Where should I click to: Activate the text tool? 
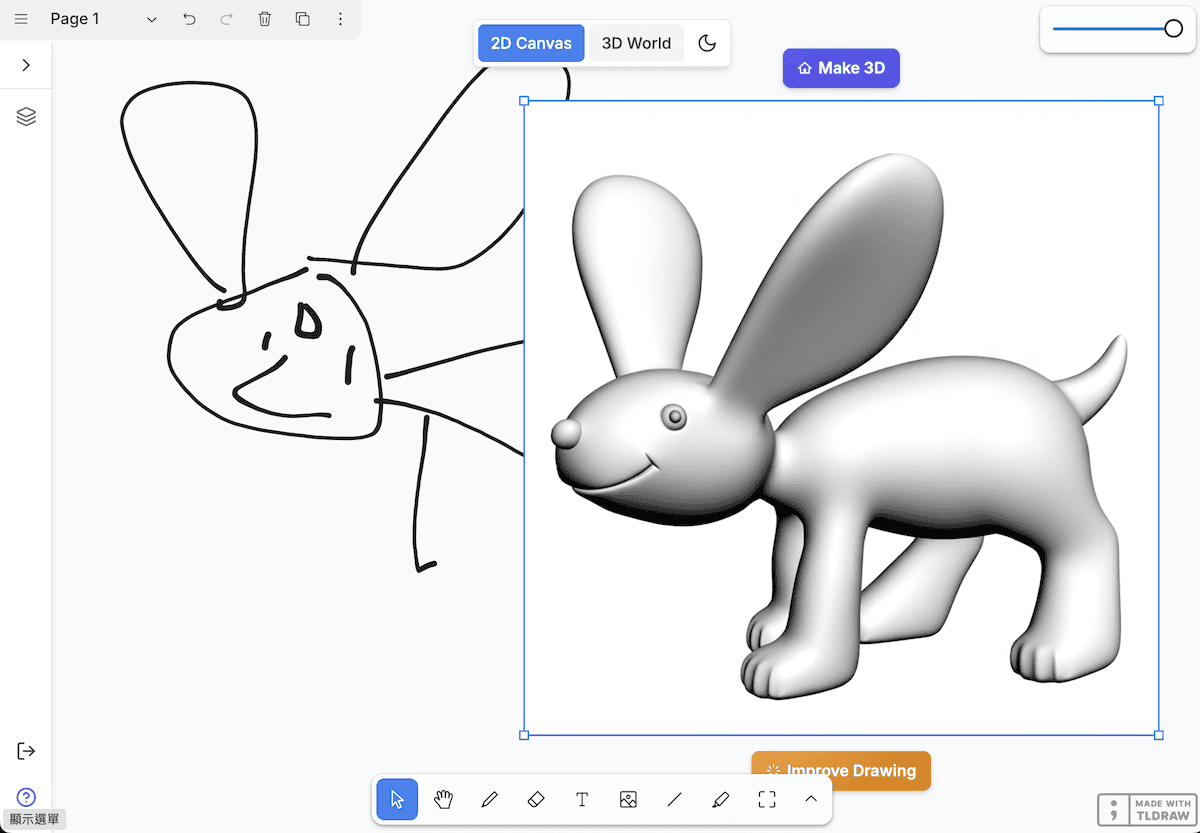tap(582, 799)
